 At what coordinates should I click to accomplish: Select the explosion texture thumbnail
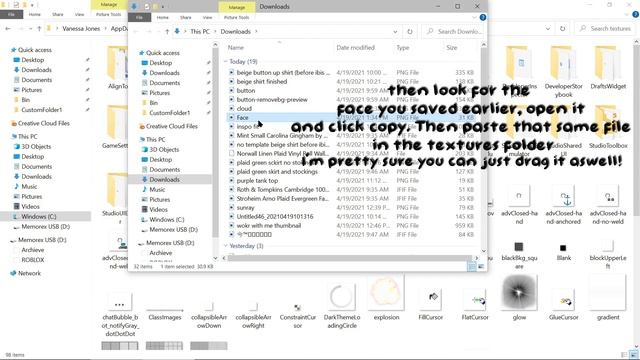point(386,298)
